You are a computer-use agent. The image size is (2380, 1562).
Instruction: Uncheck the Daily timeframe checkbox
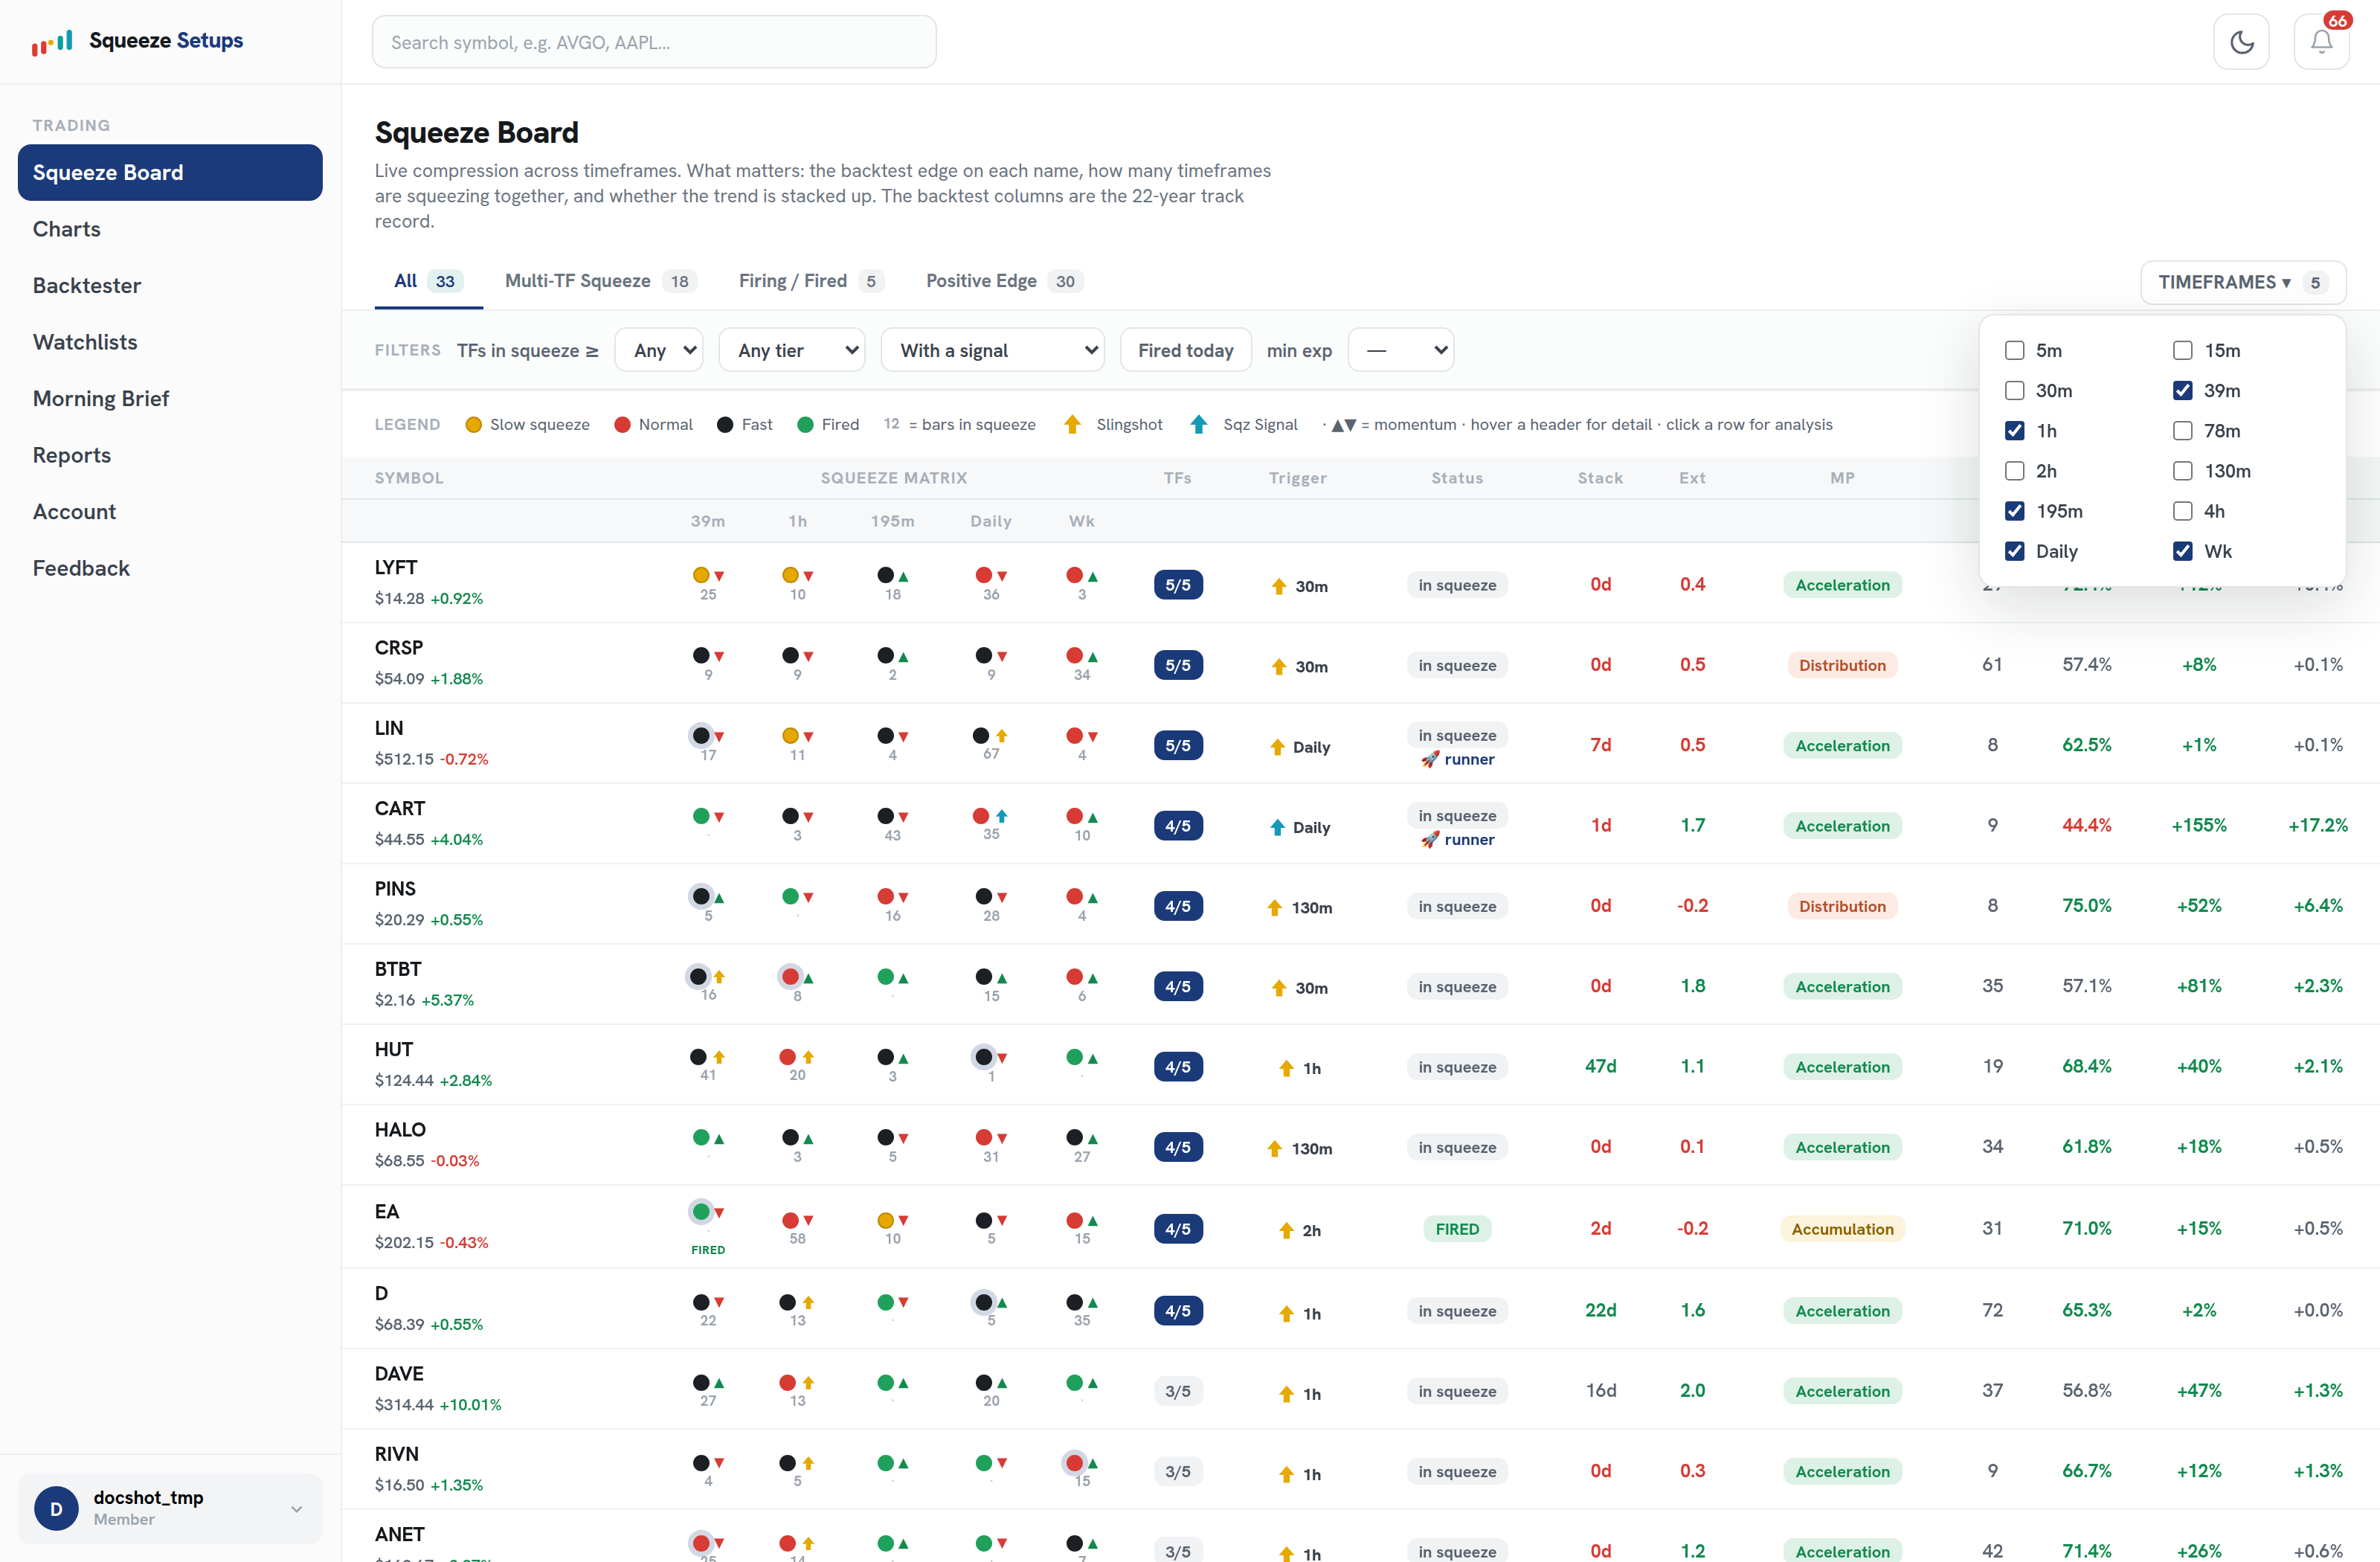pyautogui.click(x=2015, y=551)
